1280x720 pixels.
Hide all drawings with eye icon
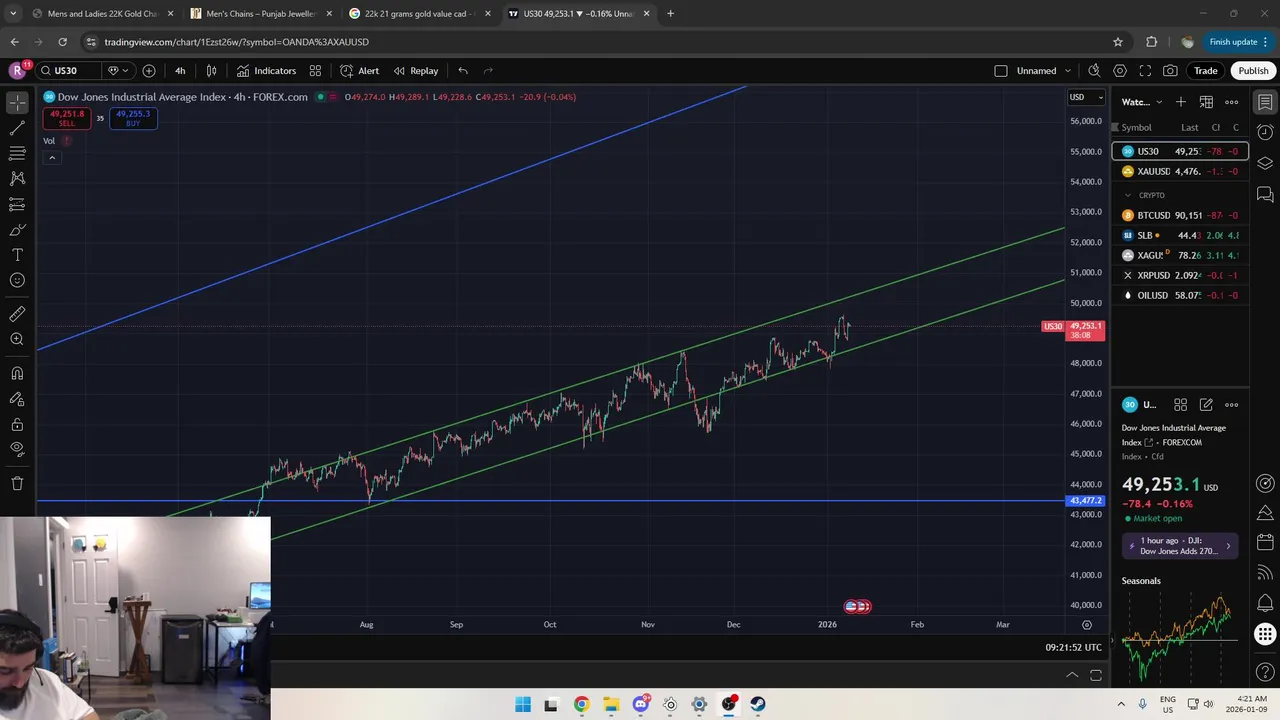[17, 450]
